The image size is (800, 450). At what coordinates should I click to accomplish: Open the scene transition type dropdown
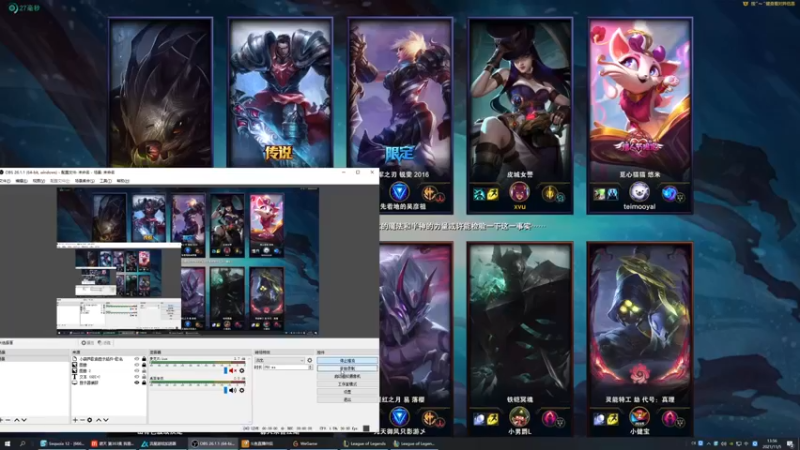(x=279, y=360)
